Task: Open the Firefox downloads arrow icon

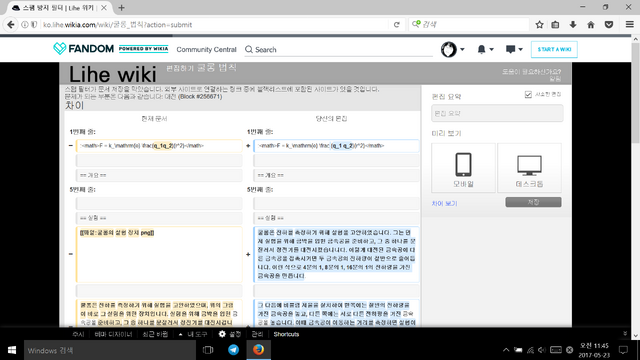Action: pyautogui.click(x=573, y=24)
